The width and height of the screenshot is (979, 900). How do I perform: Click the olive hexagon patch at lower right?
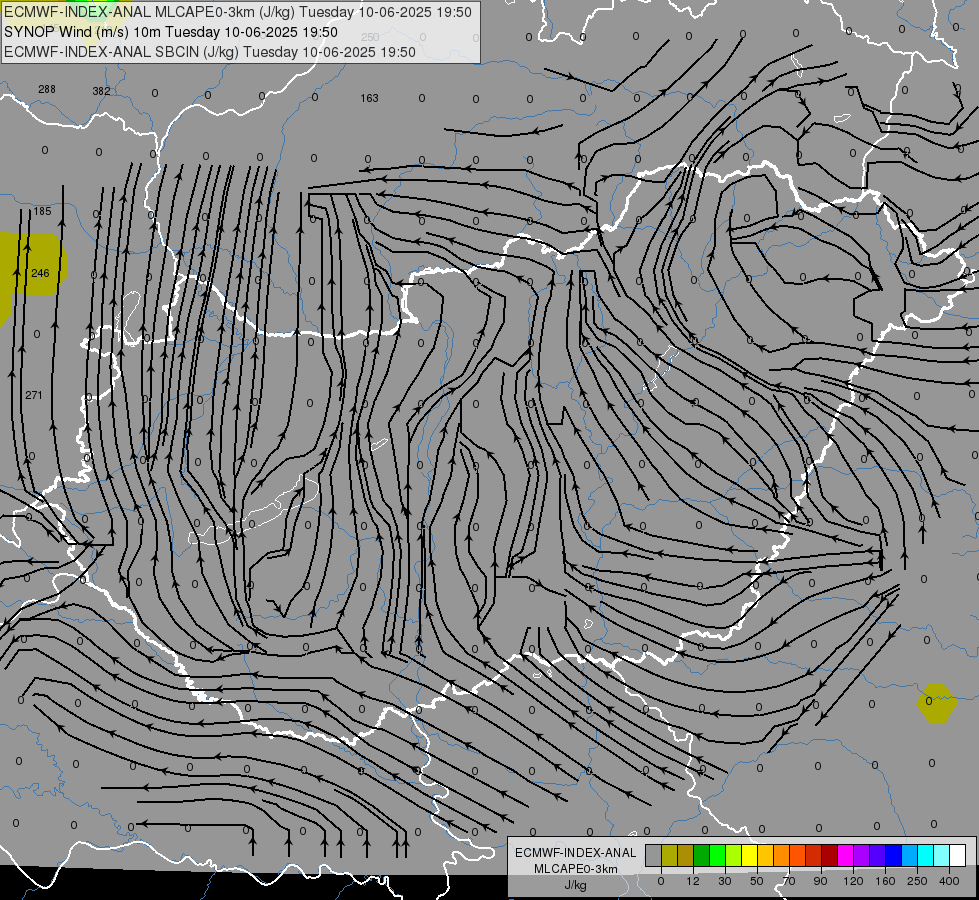[937, 703]
